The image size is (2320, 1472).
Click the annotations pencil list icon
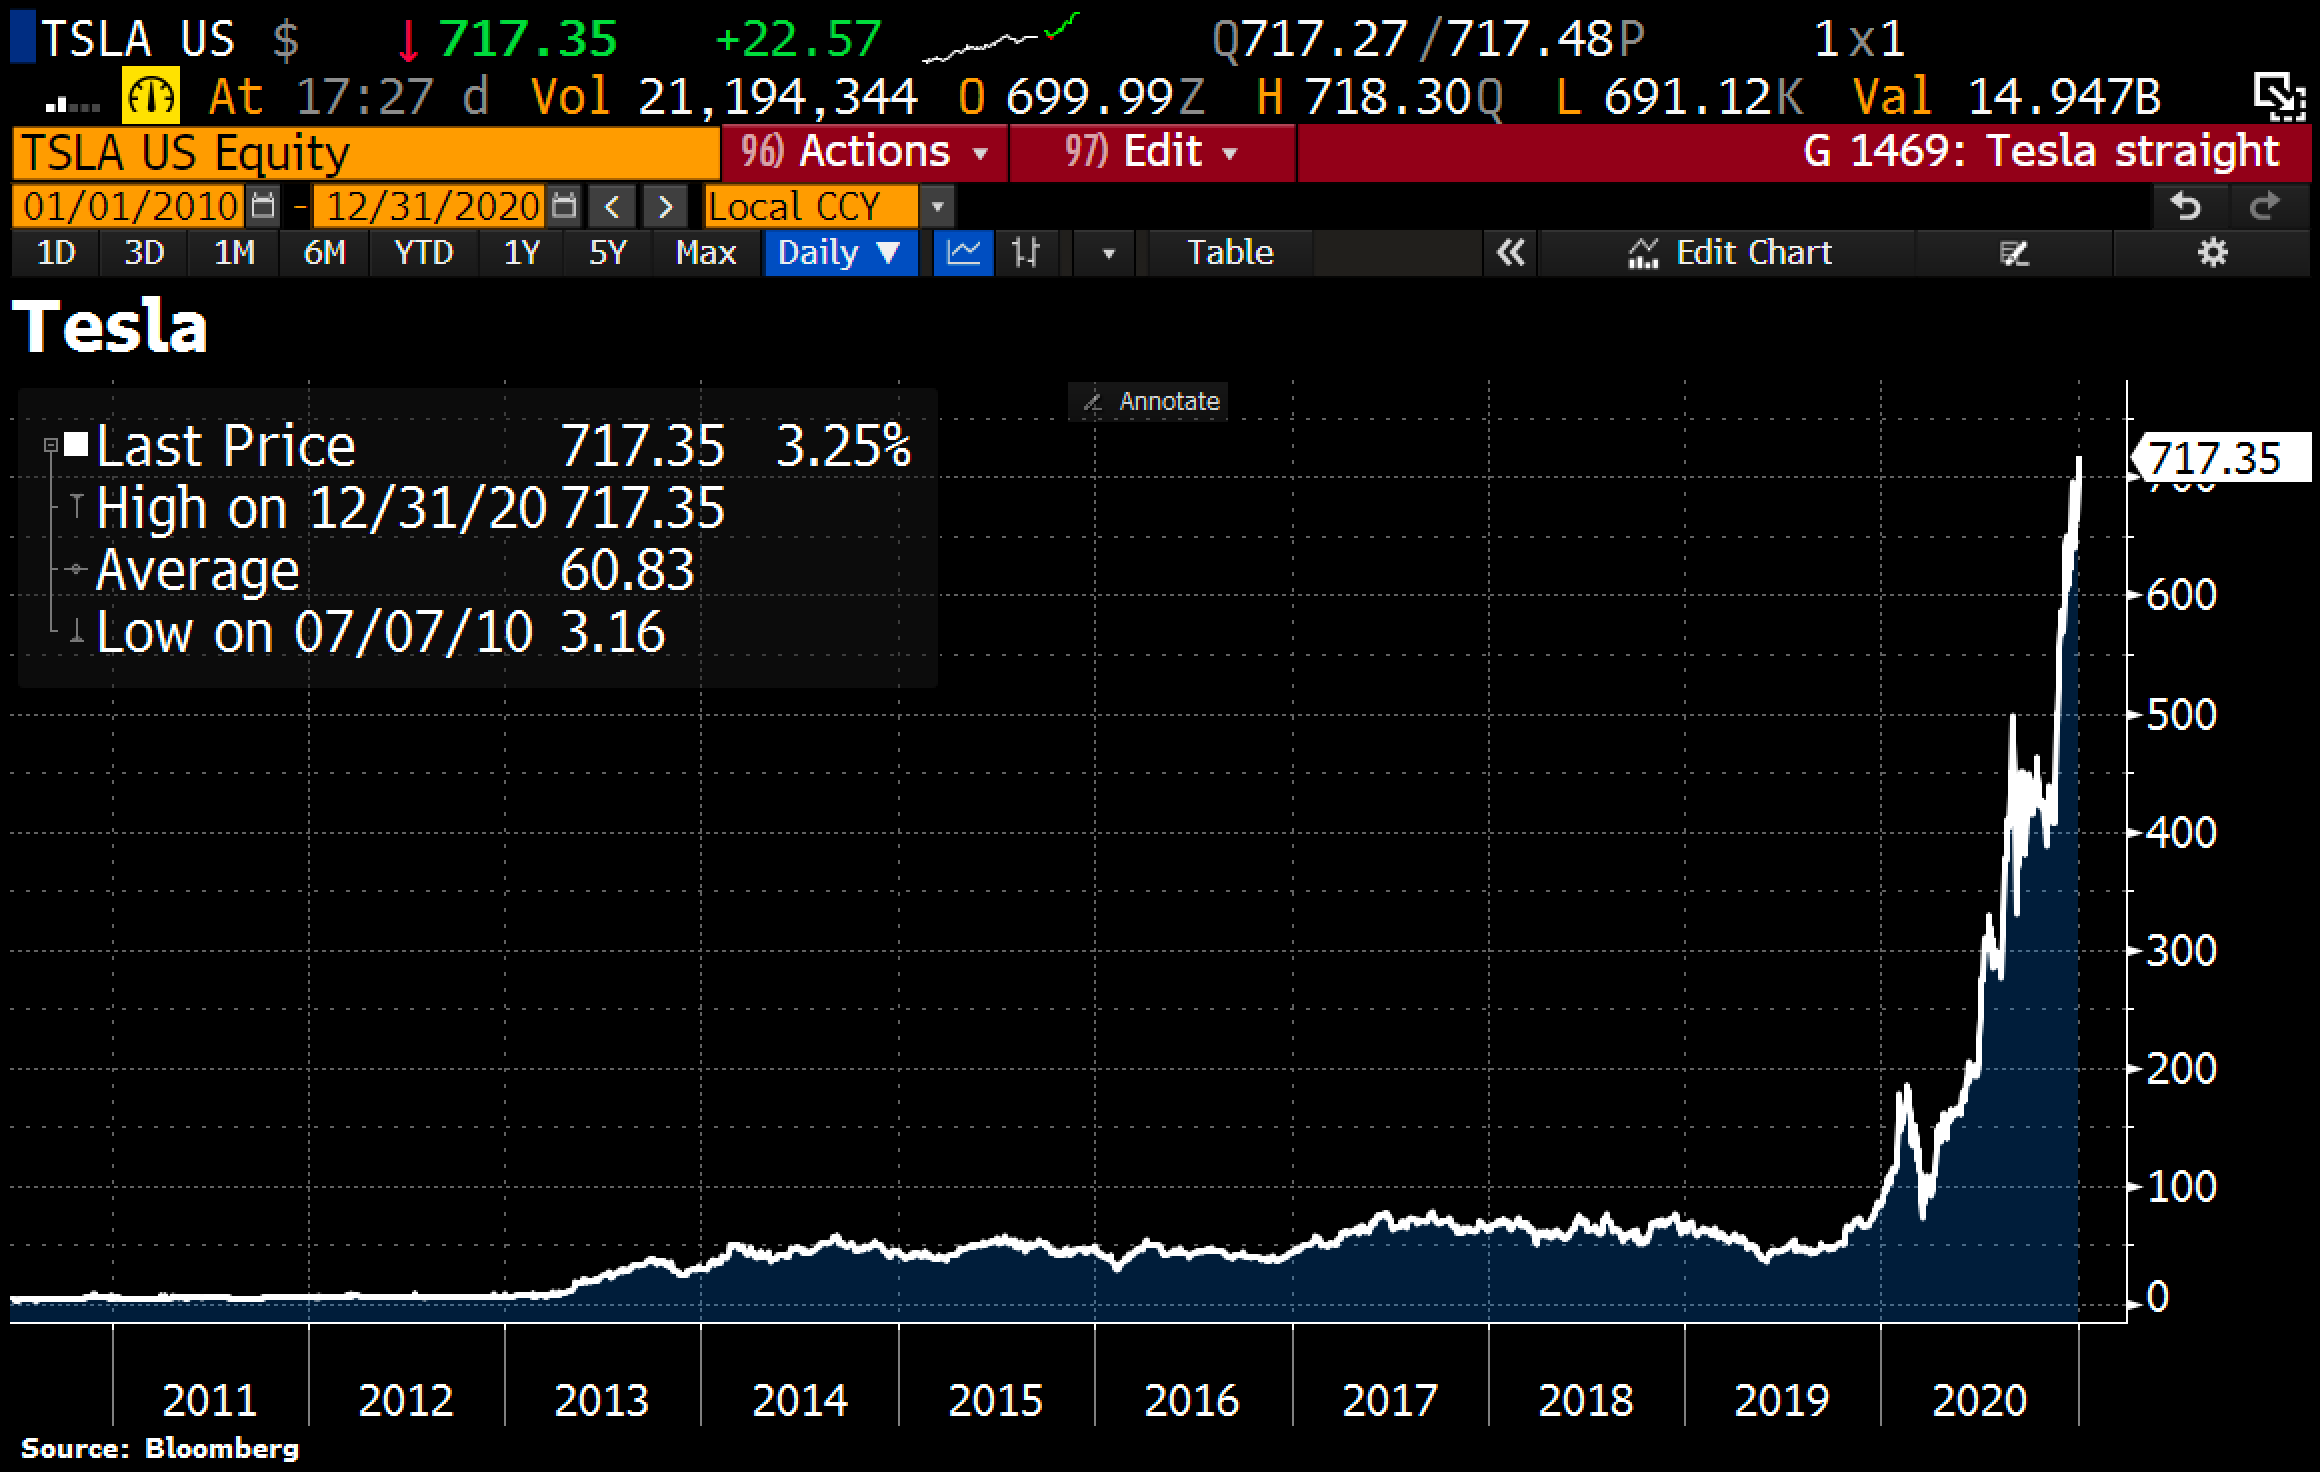pos(2013,253)
